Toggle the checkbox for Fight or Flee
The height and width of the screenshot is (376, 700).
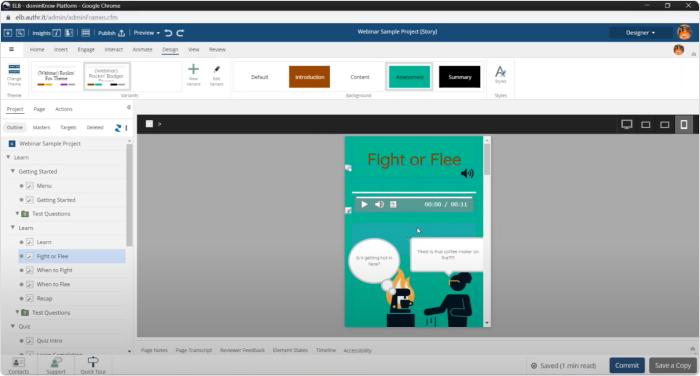(x=30, y=256)
